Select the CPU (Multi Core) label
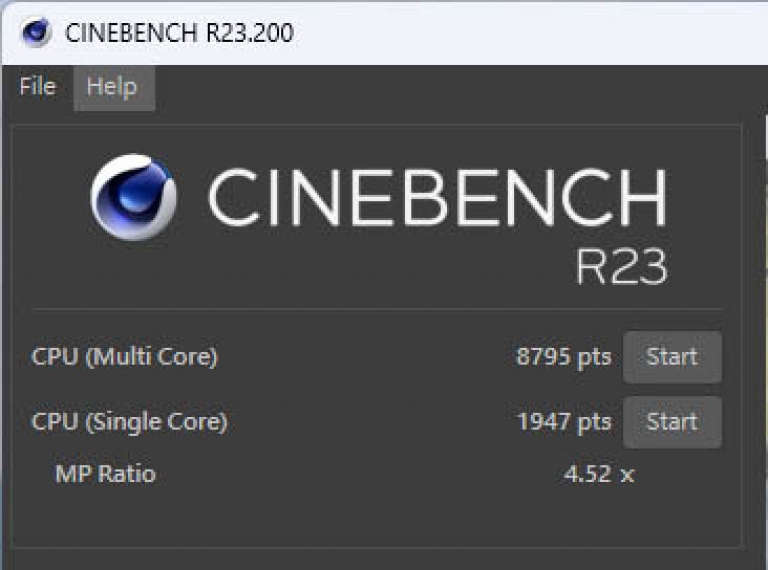768x570 pixels. click(x=124, y=357)
